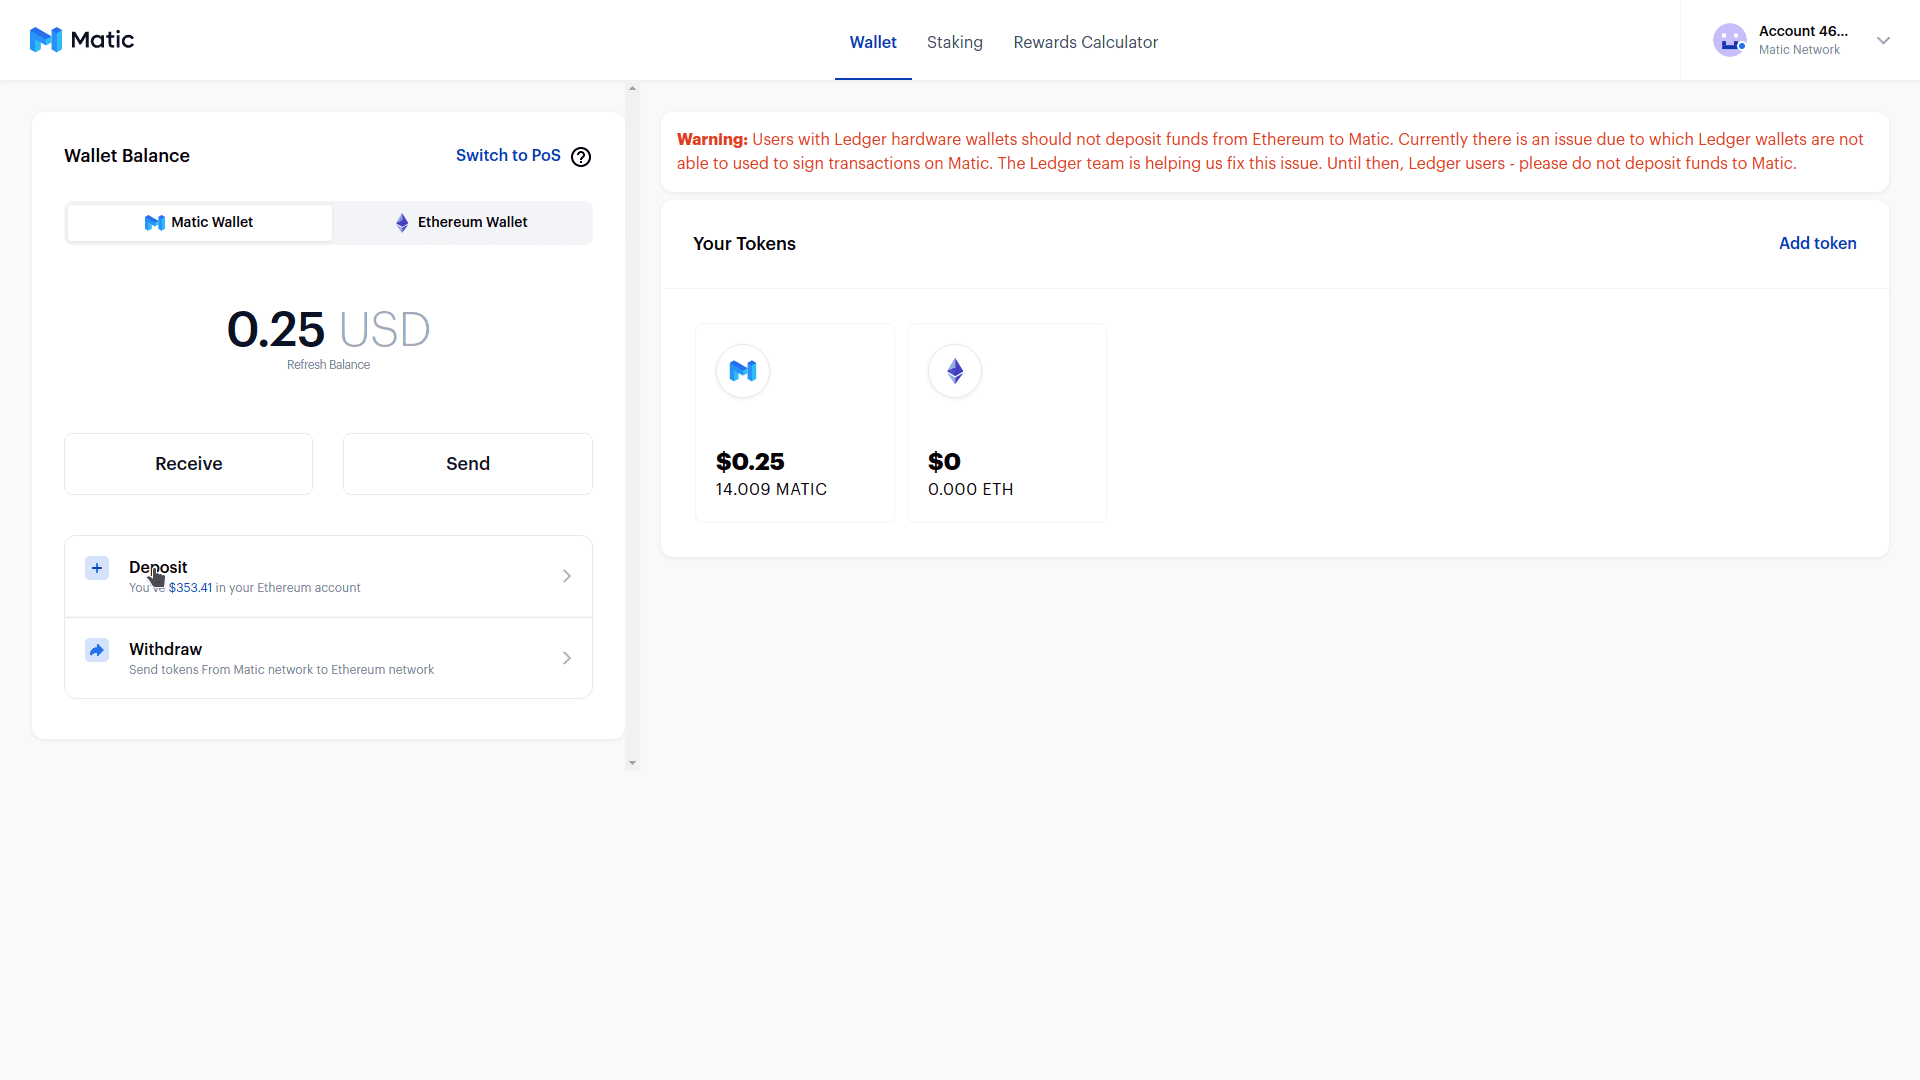1920x1080 pixels.
Task: Switch to the Ethereum Wallet toggle
Action: [462, 222]
